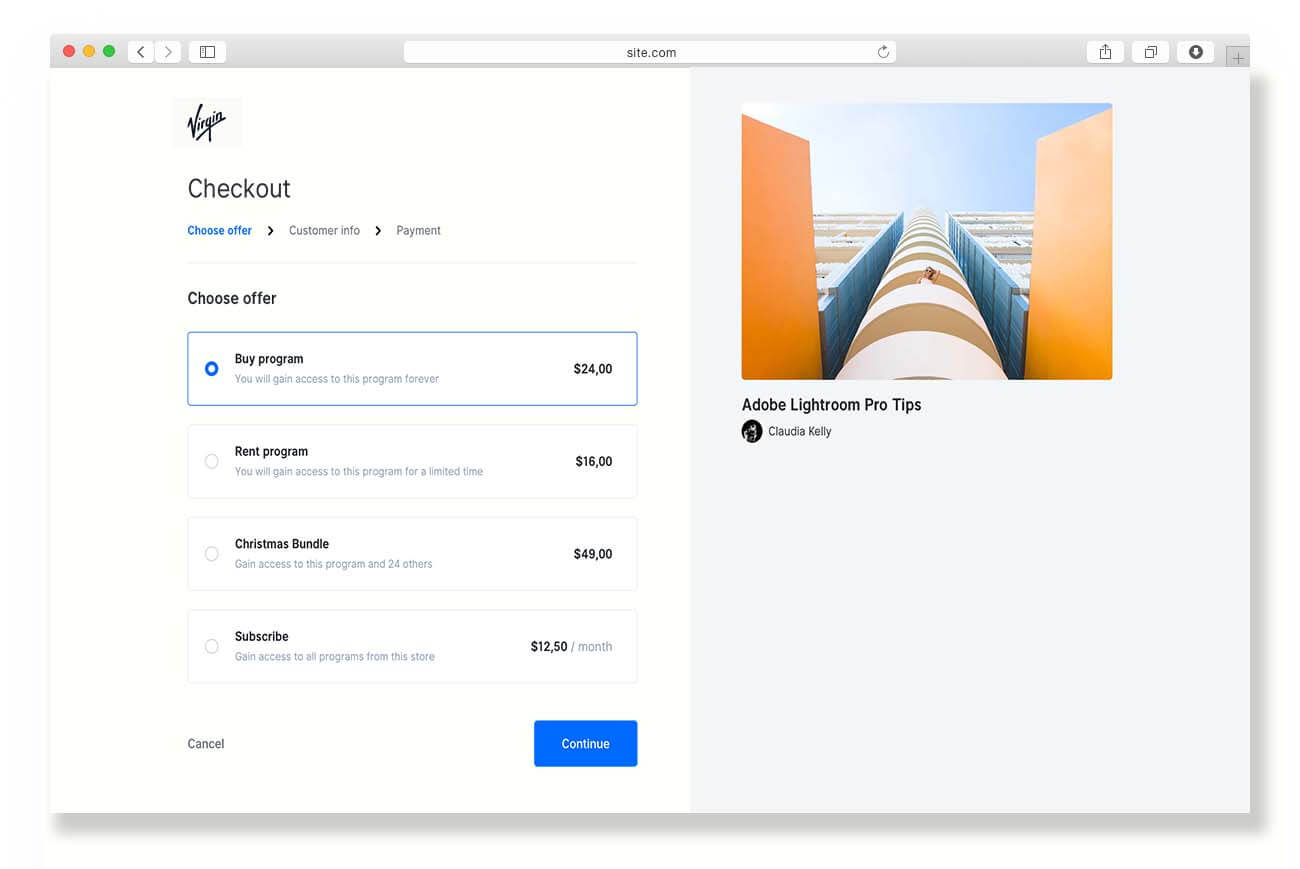Select the Christmas Bundle radio button
The image size is (1300, 869).
coord(211,554)
